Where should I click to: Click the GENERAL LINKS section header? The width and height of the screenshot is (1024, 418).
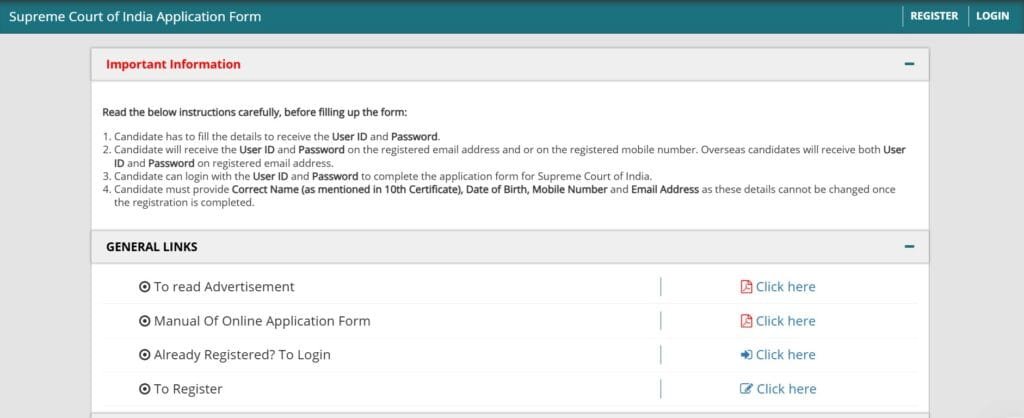point(152,246)
